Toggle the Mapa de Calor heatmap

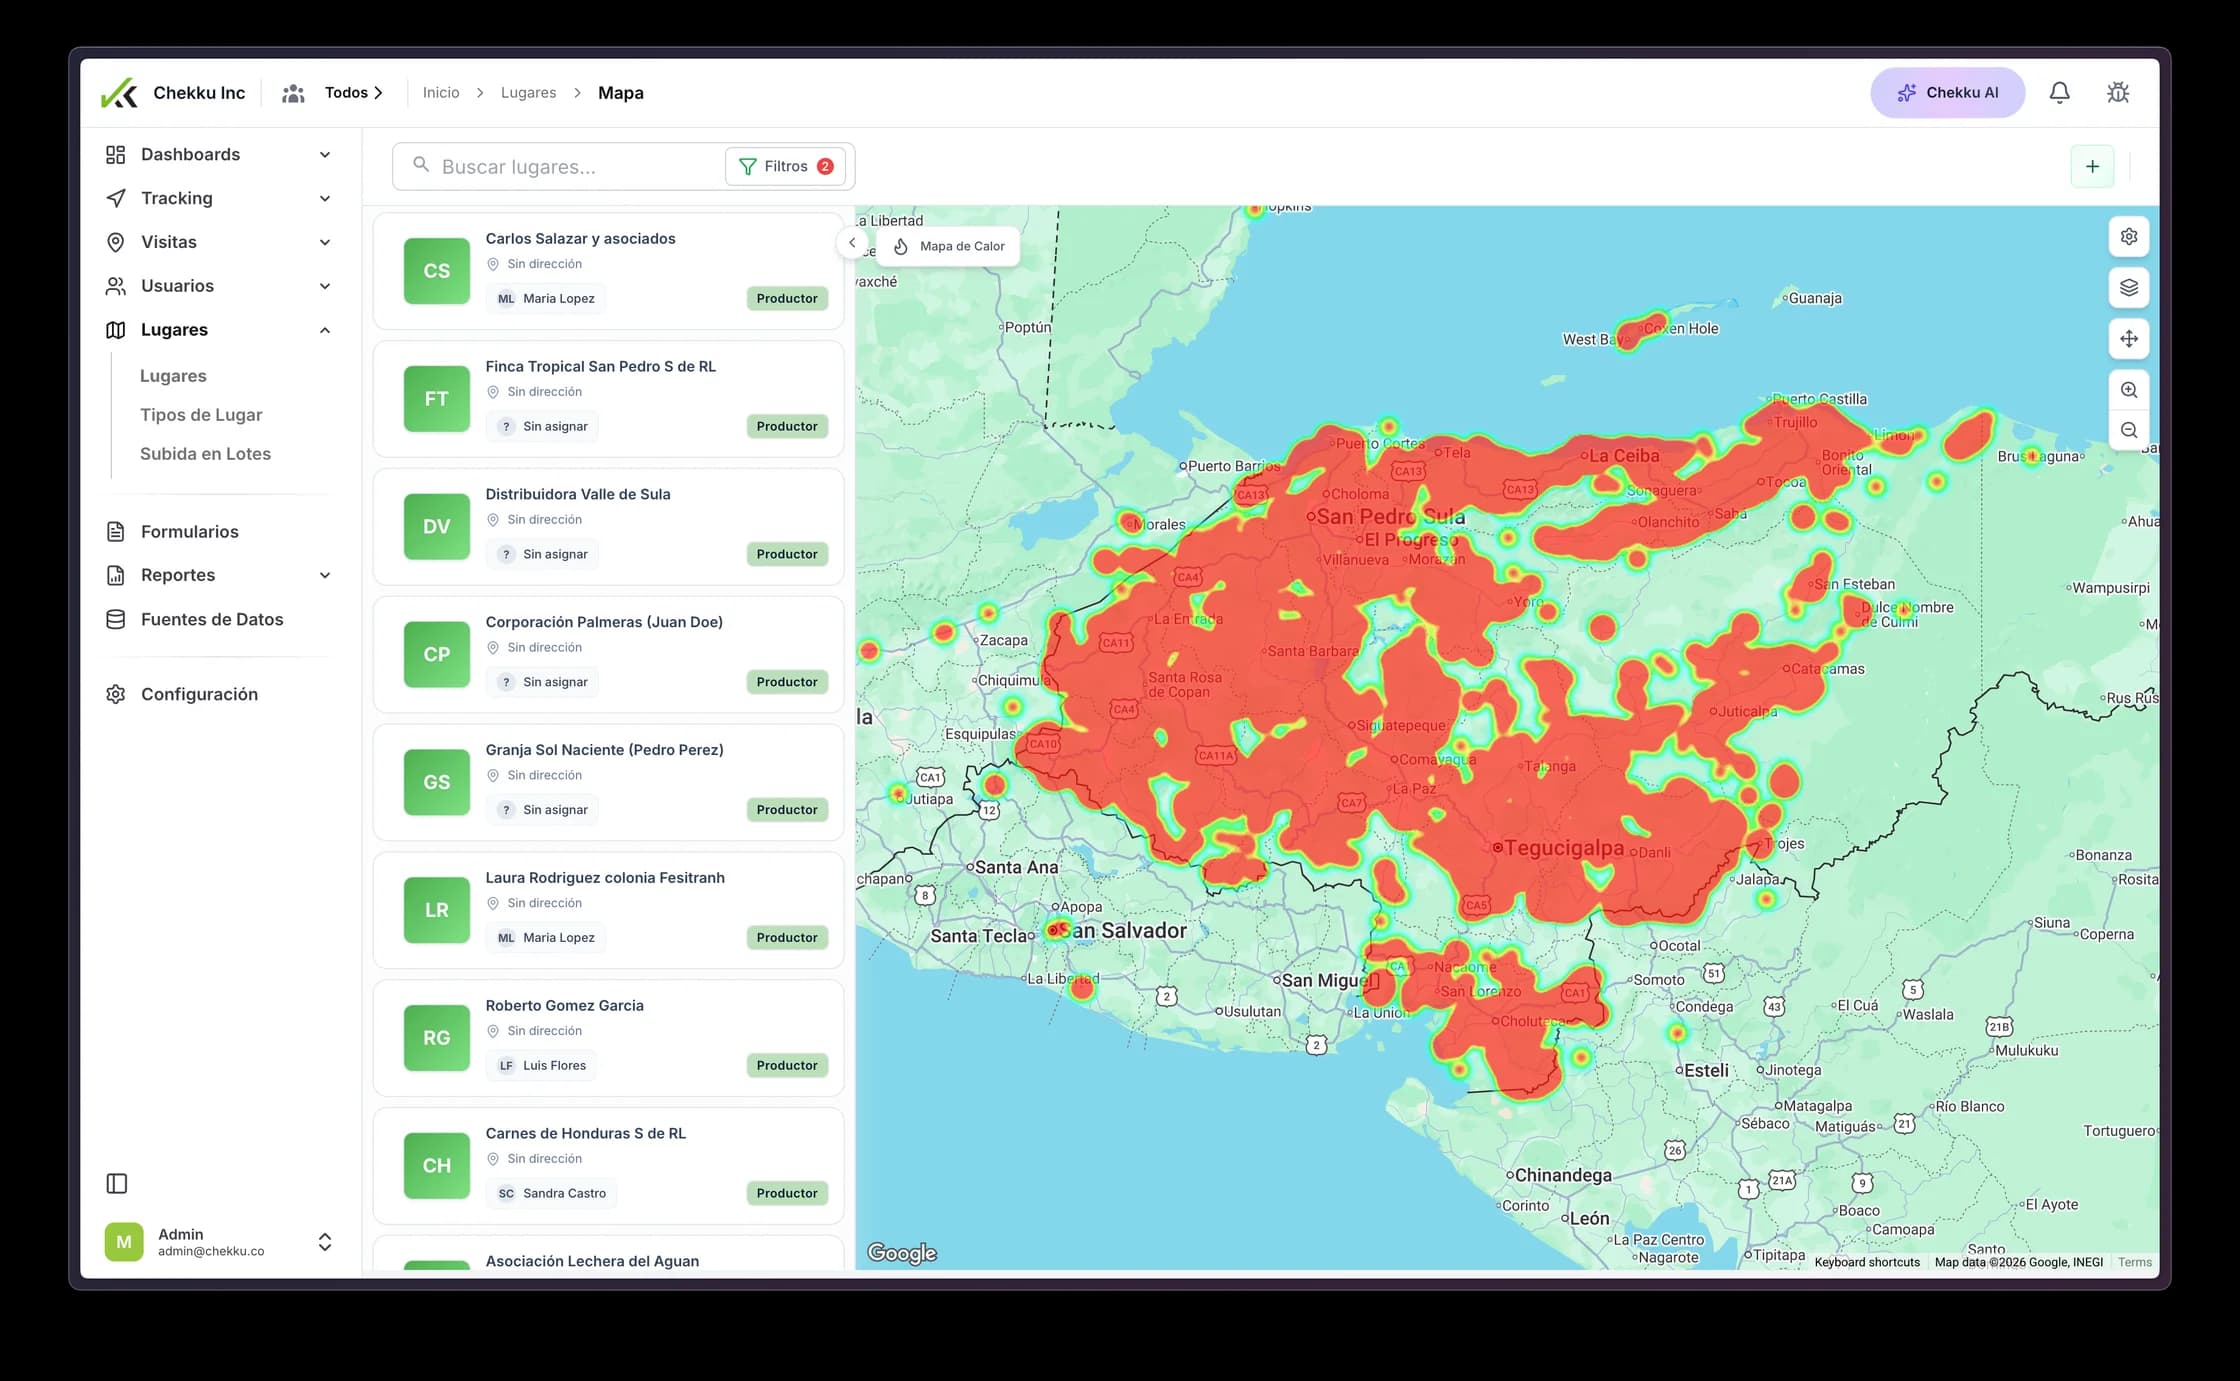coord(948,246)
